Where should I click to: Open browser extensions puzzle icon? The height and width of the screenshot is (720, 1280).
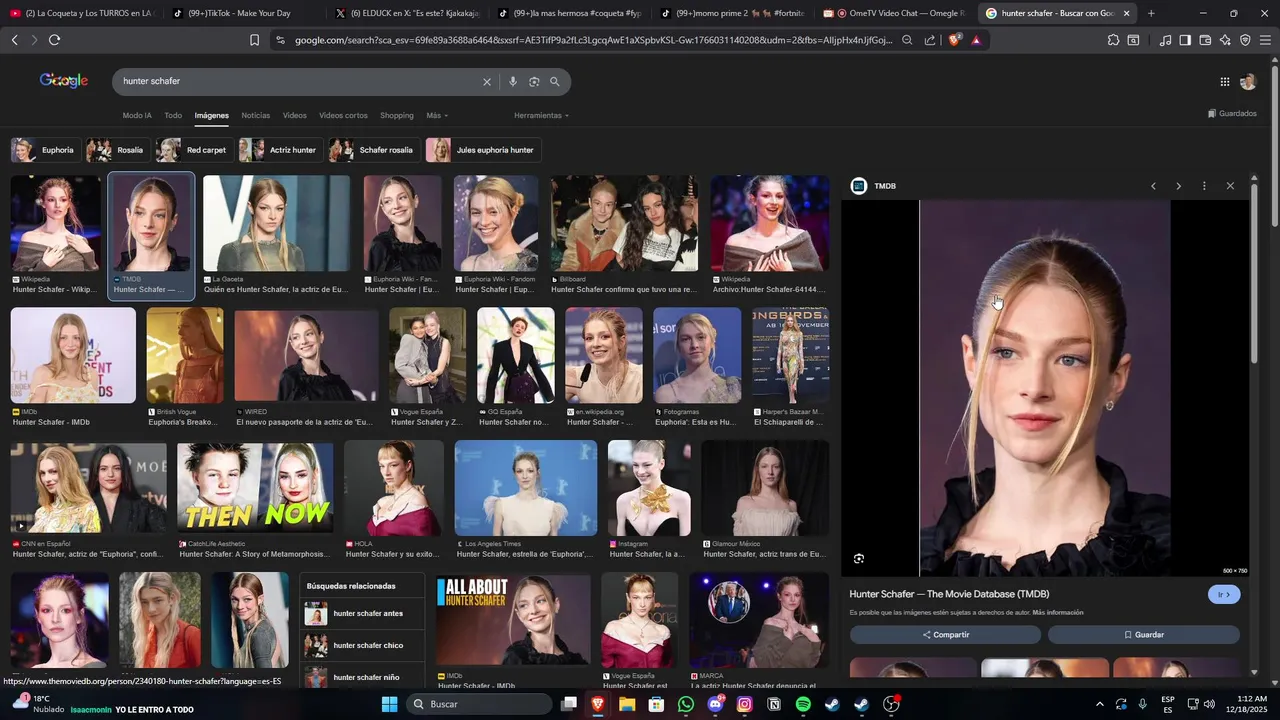pos(1113,40)
